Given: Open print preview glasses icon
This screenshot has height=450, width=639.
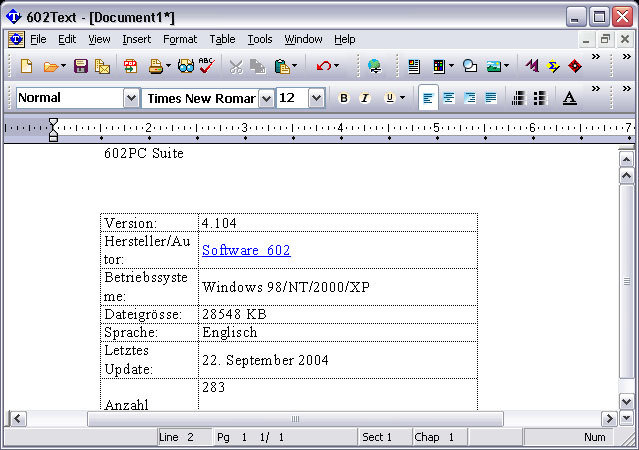Looking at the screenshot, I should pos(186,66).
